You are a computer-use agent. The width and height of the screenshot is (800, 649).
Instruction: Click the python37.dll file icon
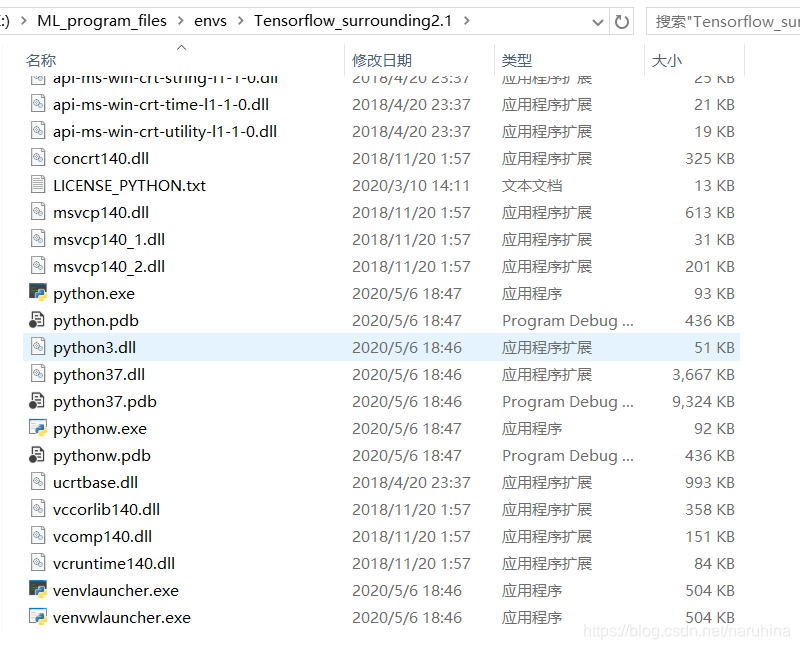[38, 374]
